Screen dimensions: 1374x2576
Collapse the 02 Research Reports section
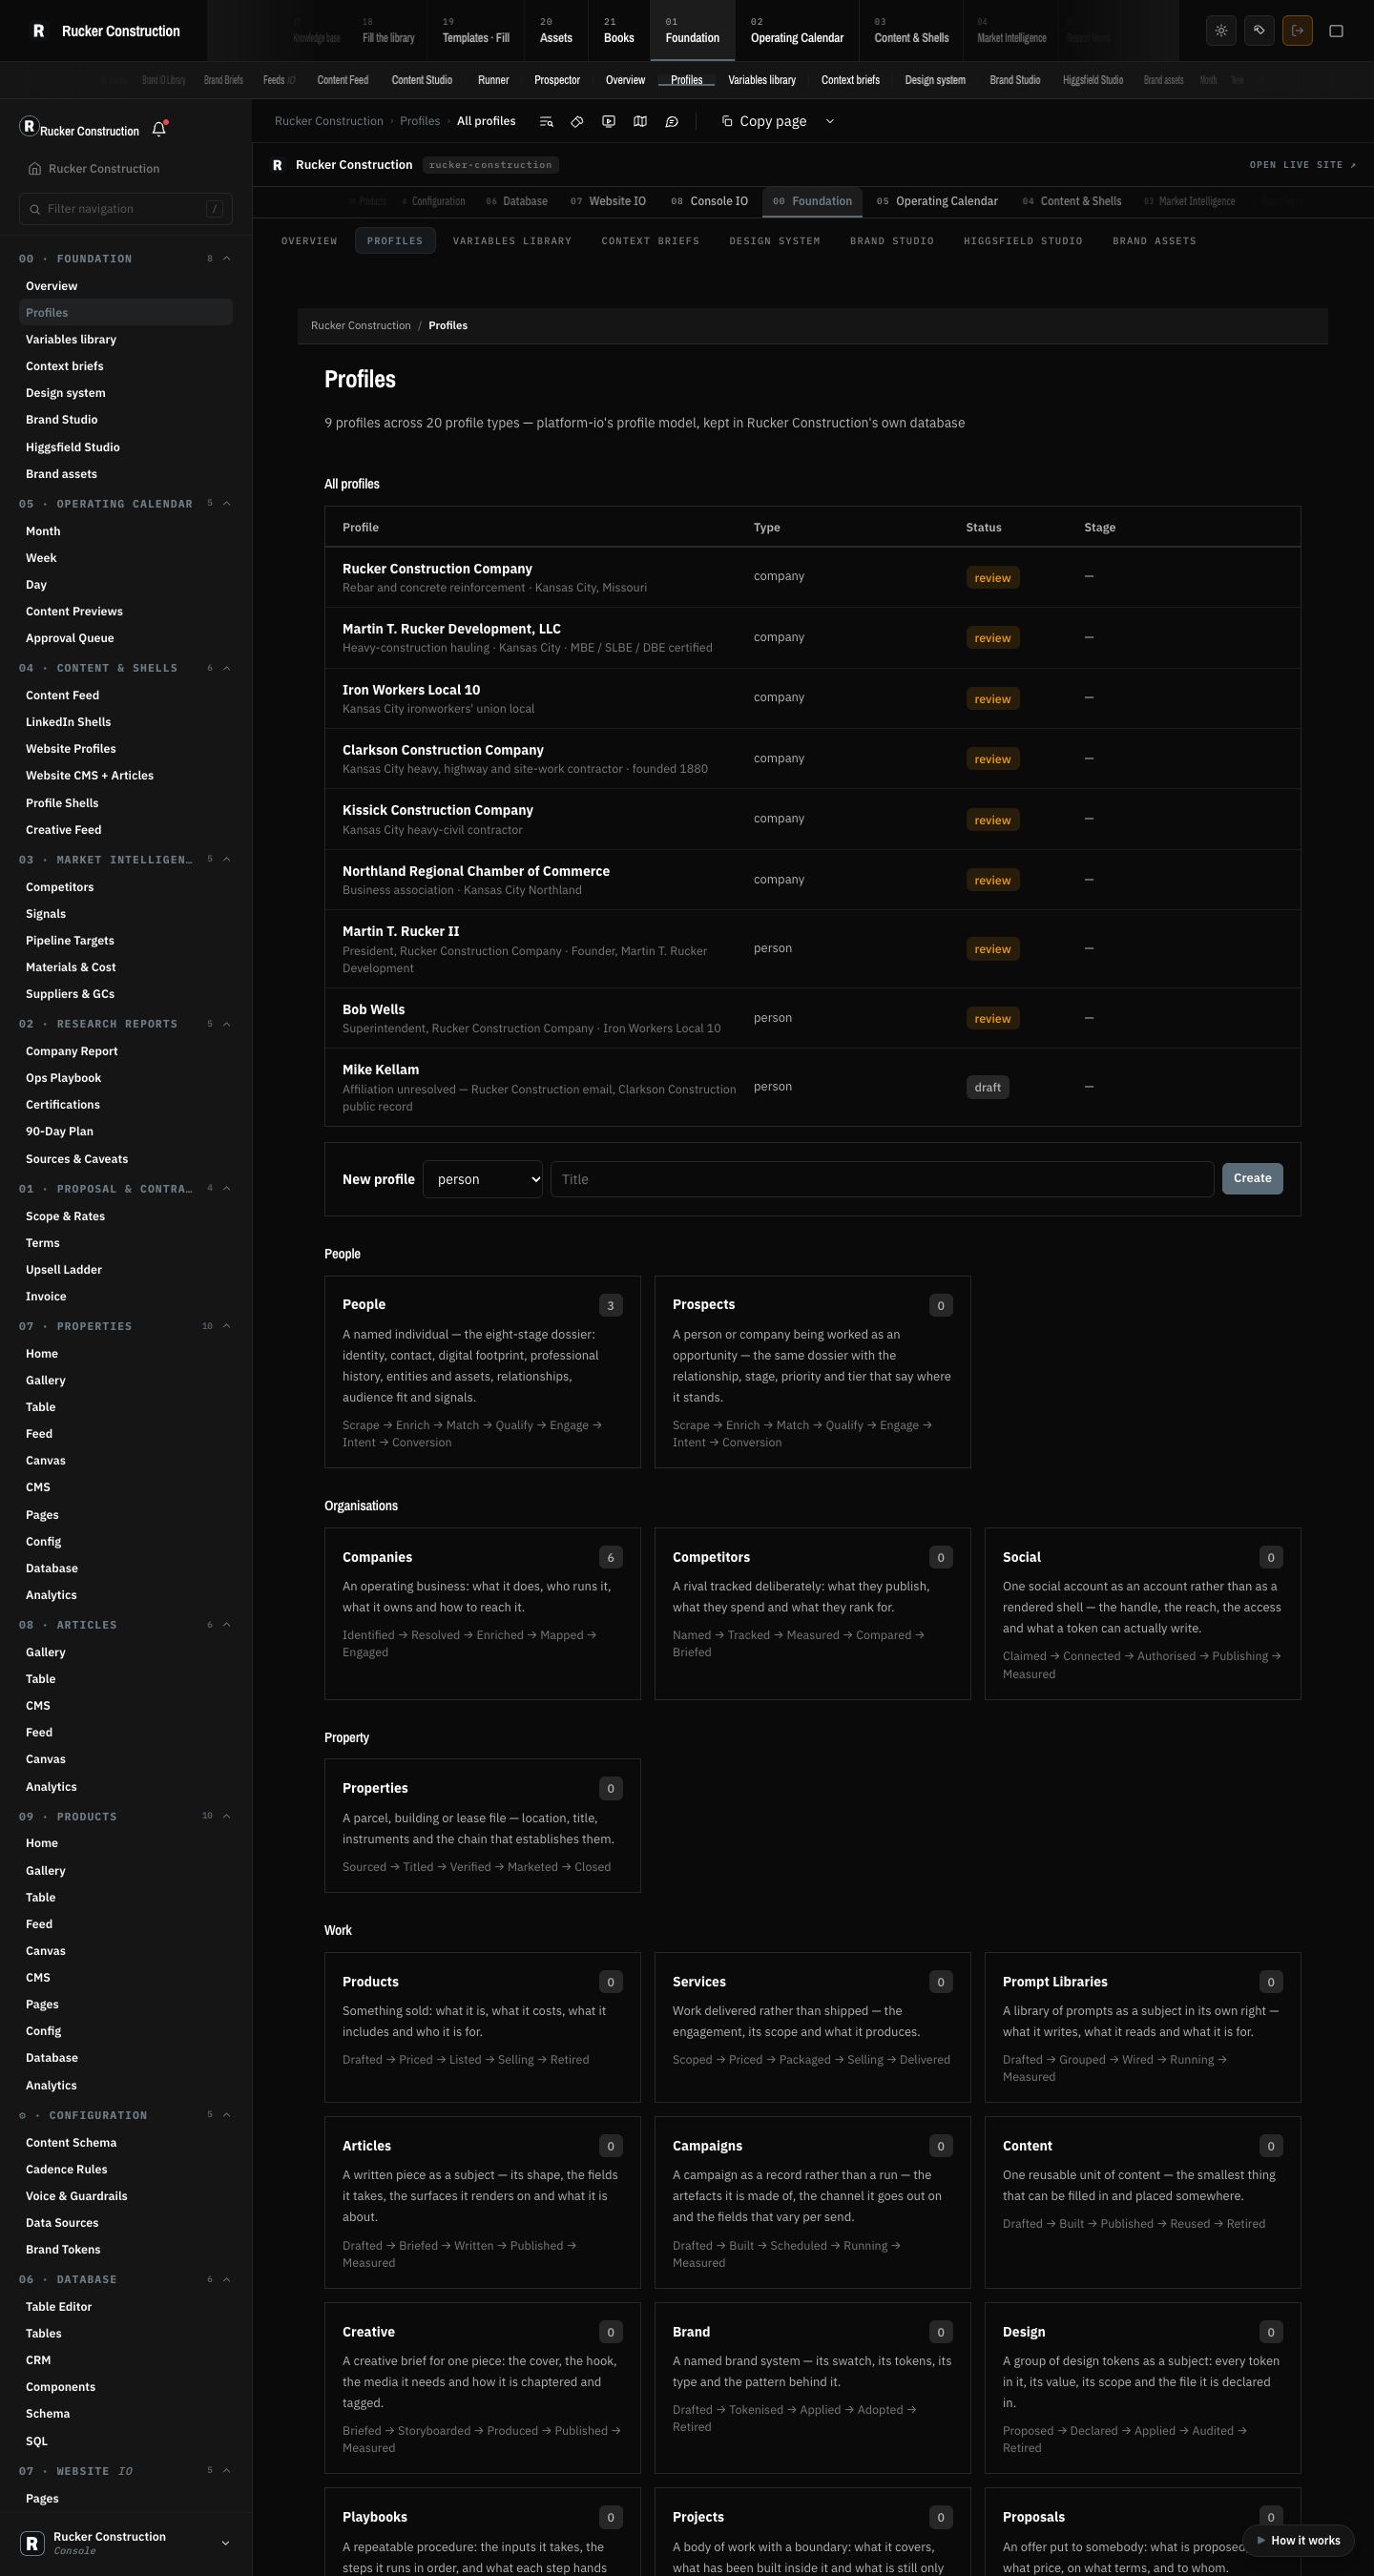227,1024
